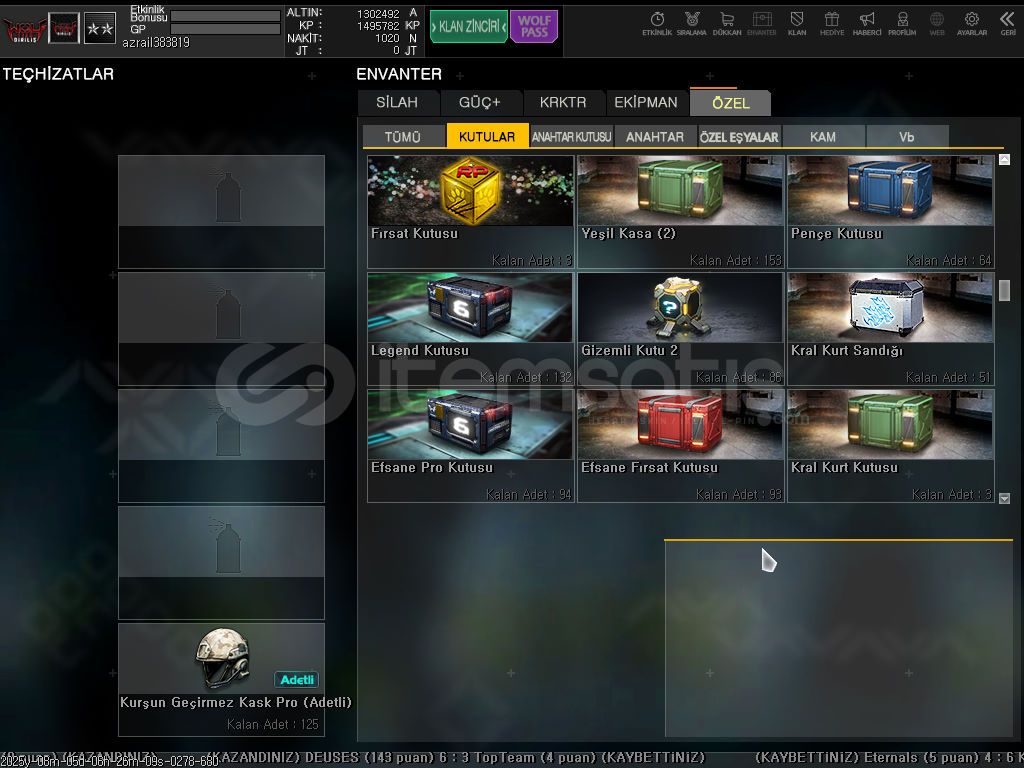The height and width of the screenshot is (768, 1024).
Task: Open the Ayarlar settings gear
Action: pyautogui.click(x=972, y=24)
